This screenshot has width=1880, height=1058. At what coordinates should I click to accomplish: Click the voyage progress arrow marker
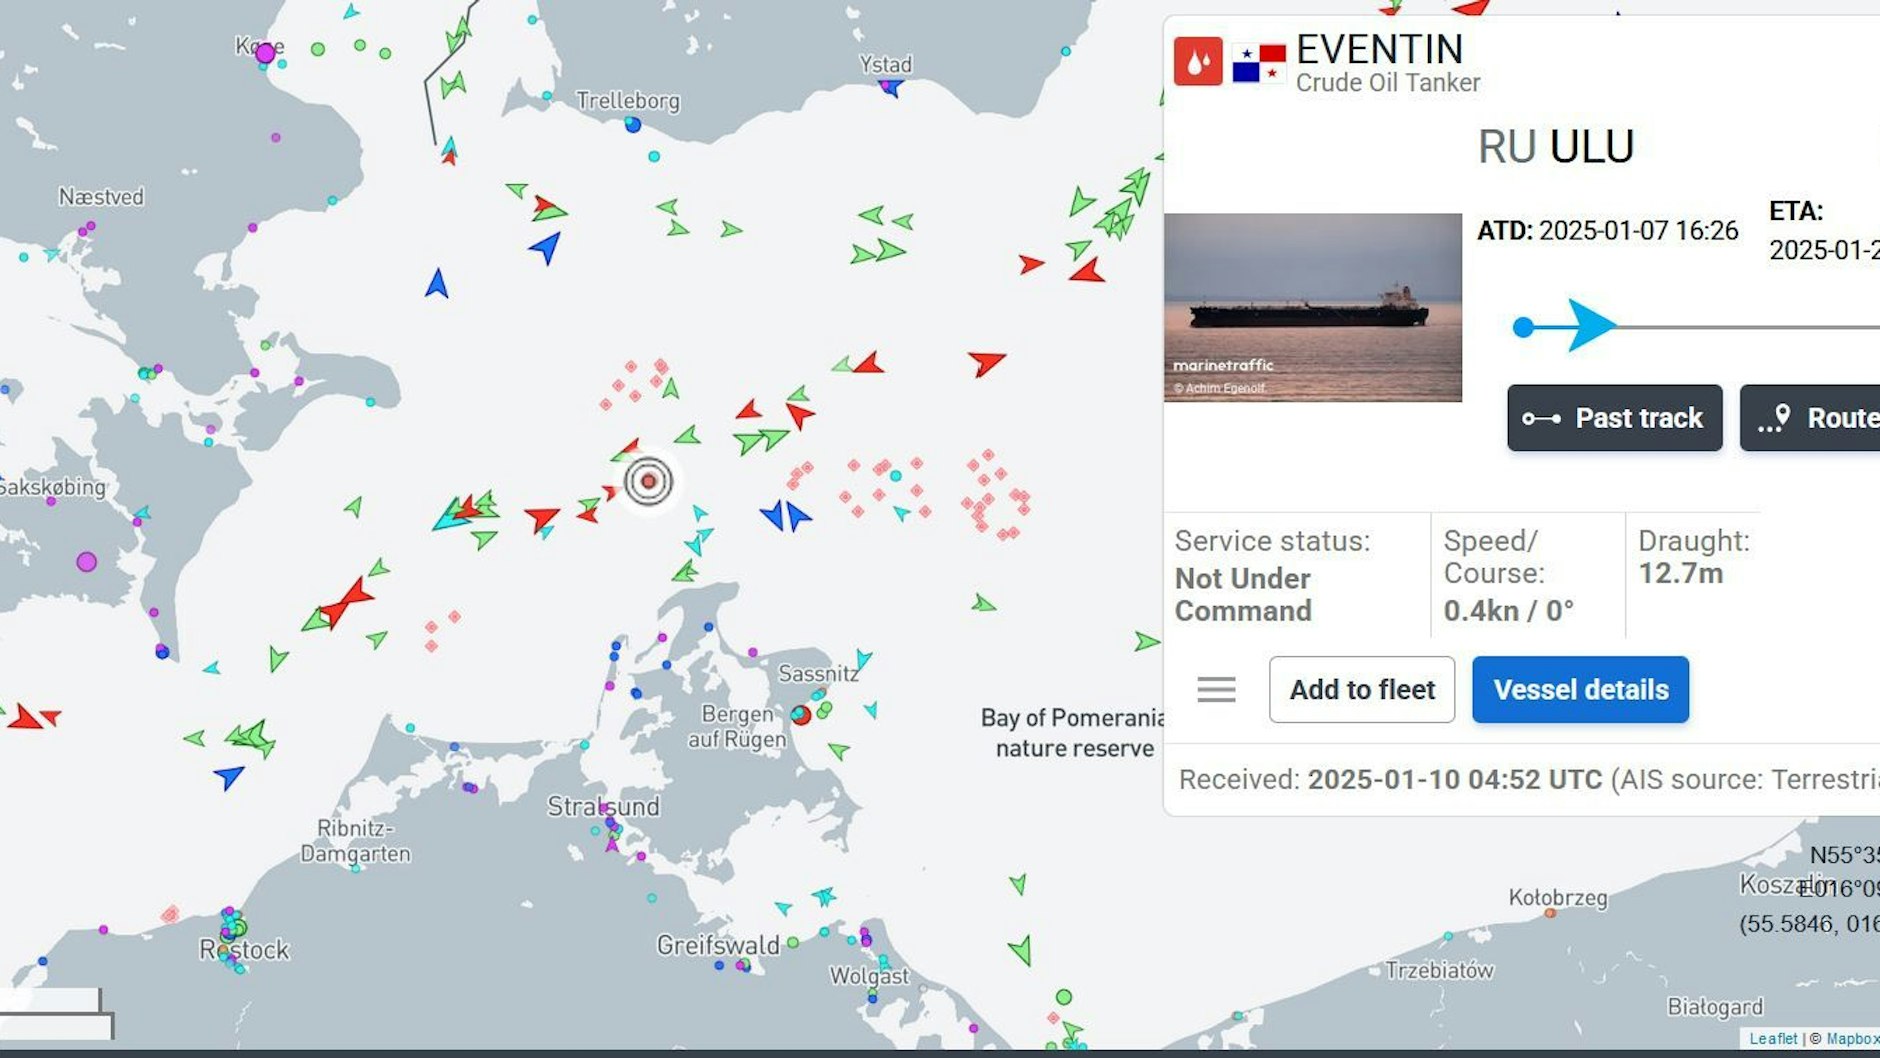pos(1591,325)
